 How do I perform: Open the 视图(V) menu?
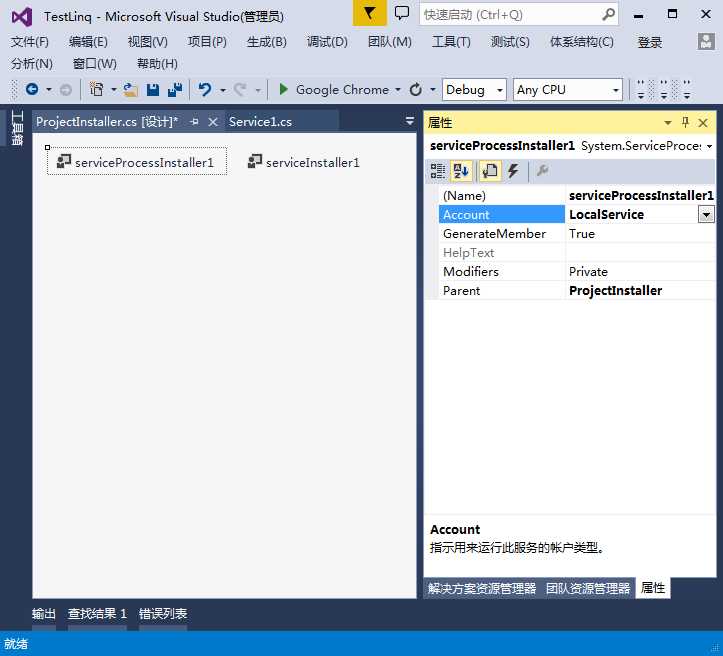148,42
